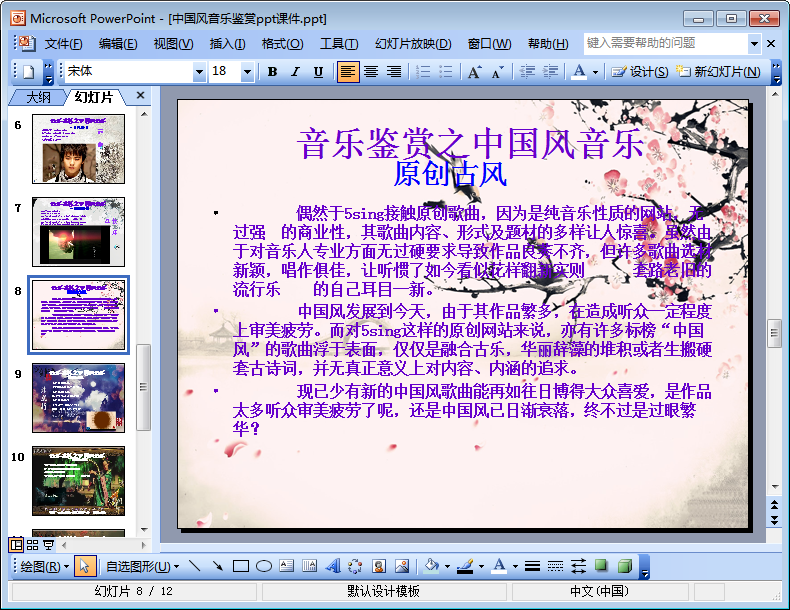790x610 pixels.
Task: Start slide show from current slide icon
Action: coord(48,545)
